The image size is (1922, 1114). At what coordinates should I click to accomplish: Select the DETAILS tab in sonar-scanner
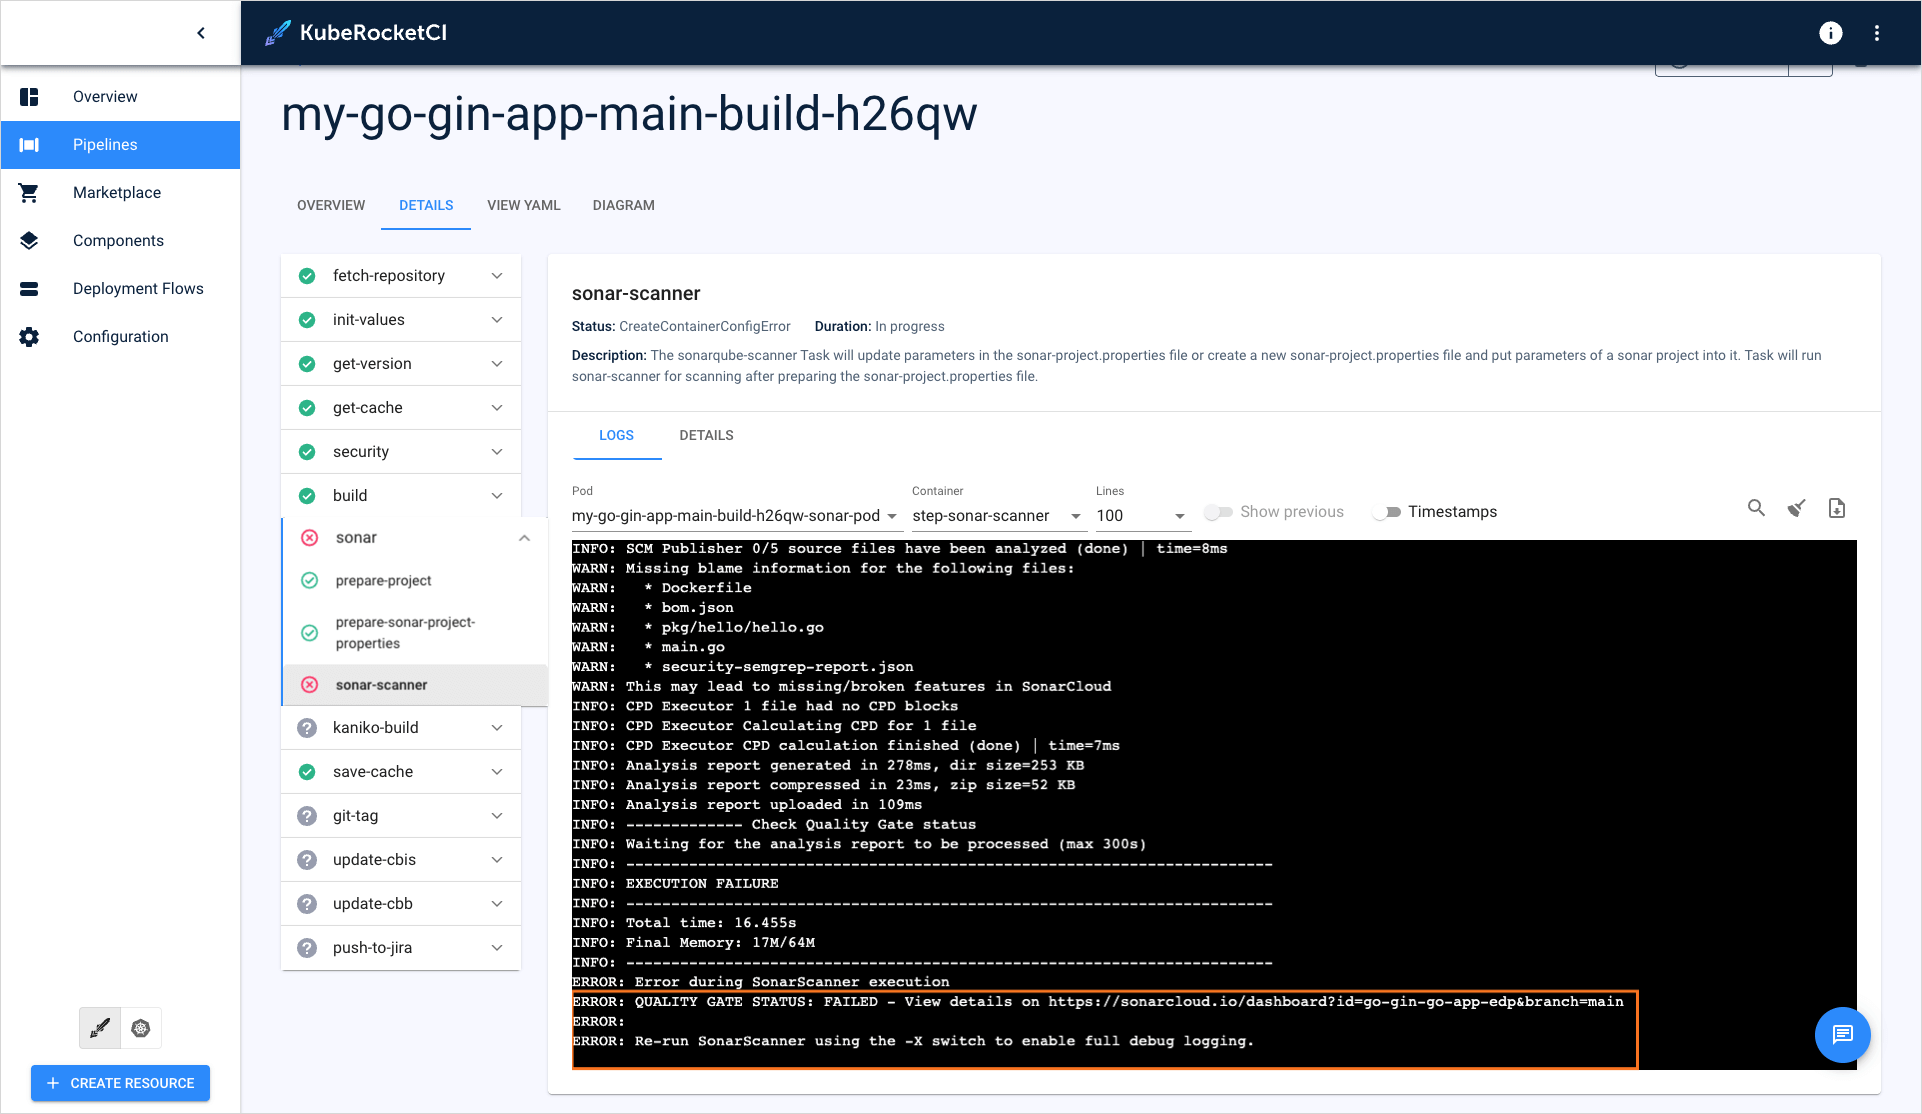(x=707, y=435)
